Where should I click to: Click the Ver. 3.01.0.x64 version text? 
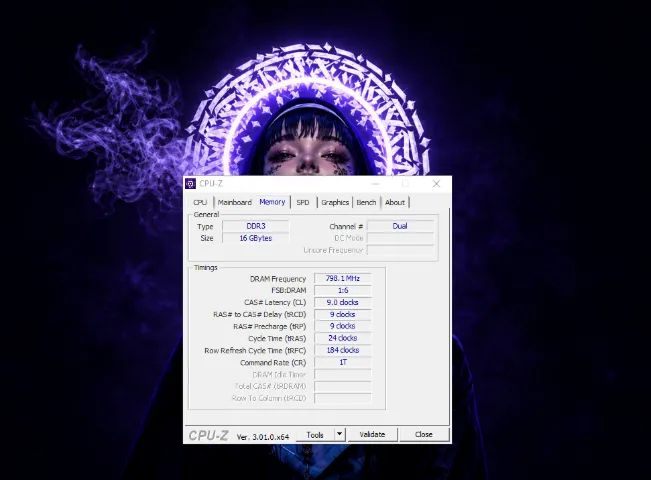pyautogui.click(x=263, y=437)
